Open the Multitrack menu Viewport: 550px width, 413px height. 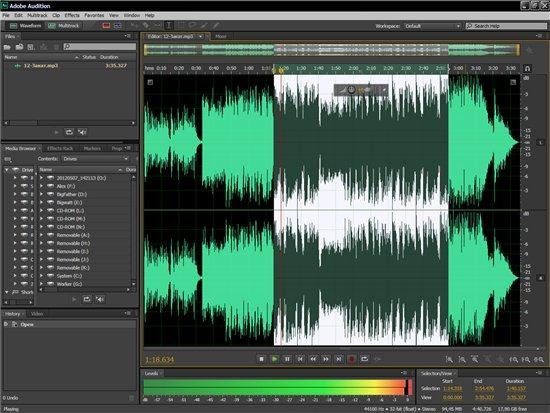(37, 15)
